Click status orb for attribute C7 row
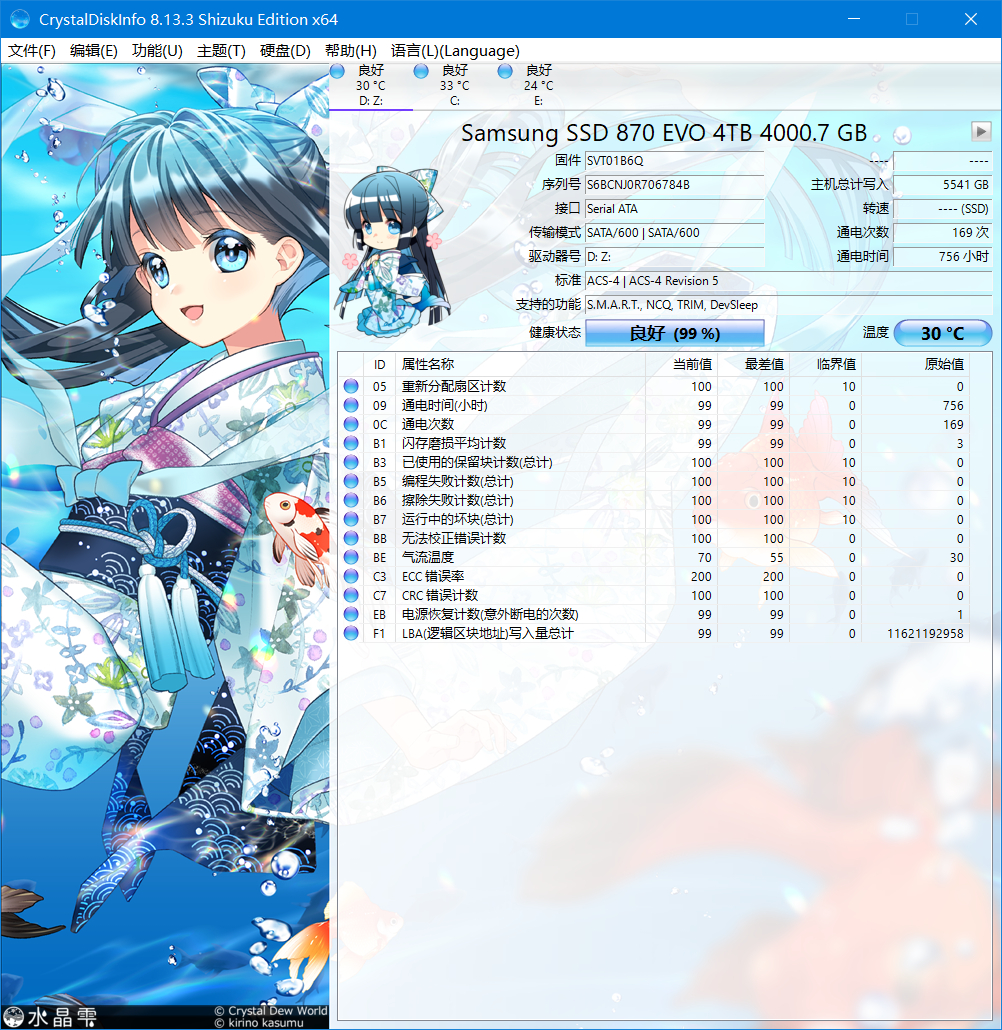Screen dimensions: 1002x1030 (x=352, y=596)
